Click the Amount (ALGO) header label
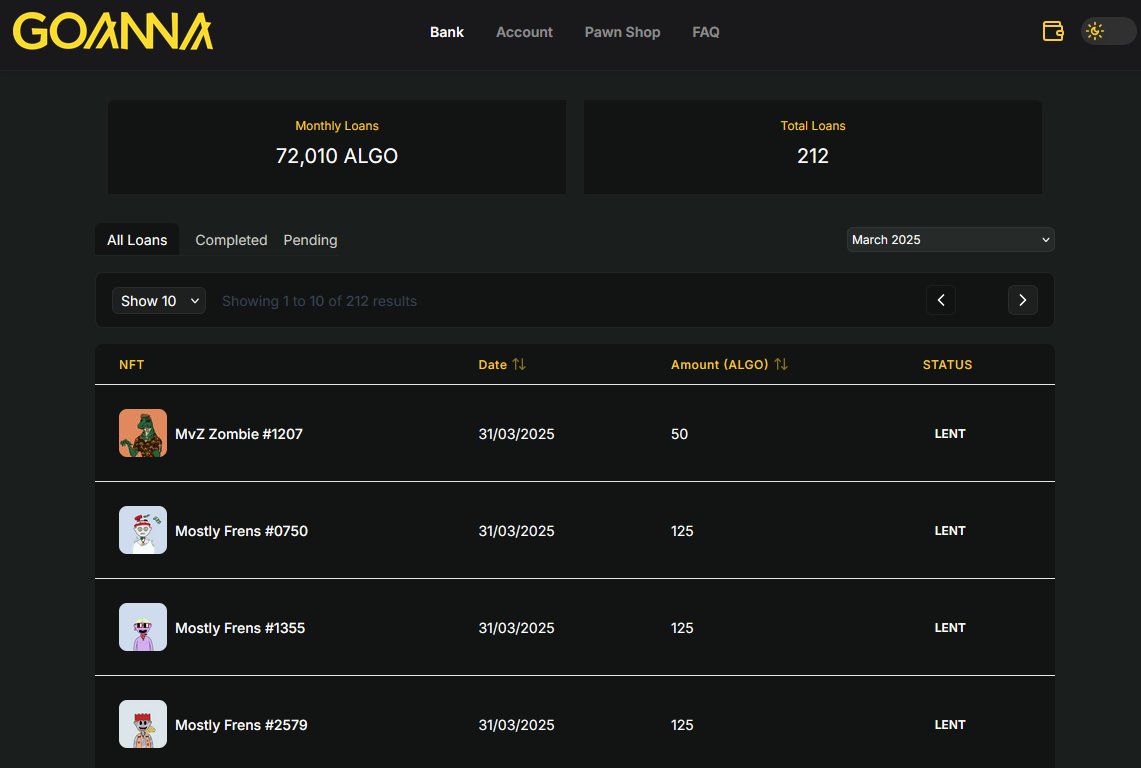 [720, 364]
